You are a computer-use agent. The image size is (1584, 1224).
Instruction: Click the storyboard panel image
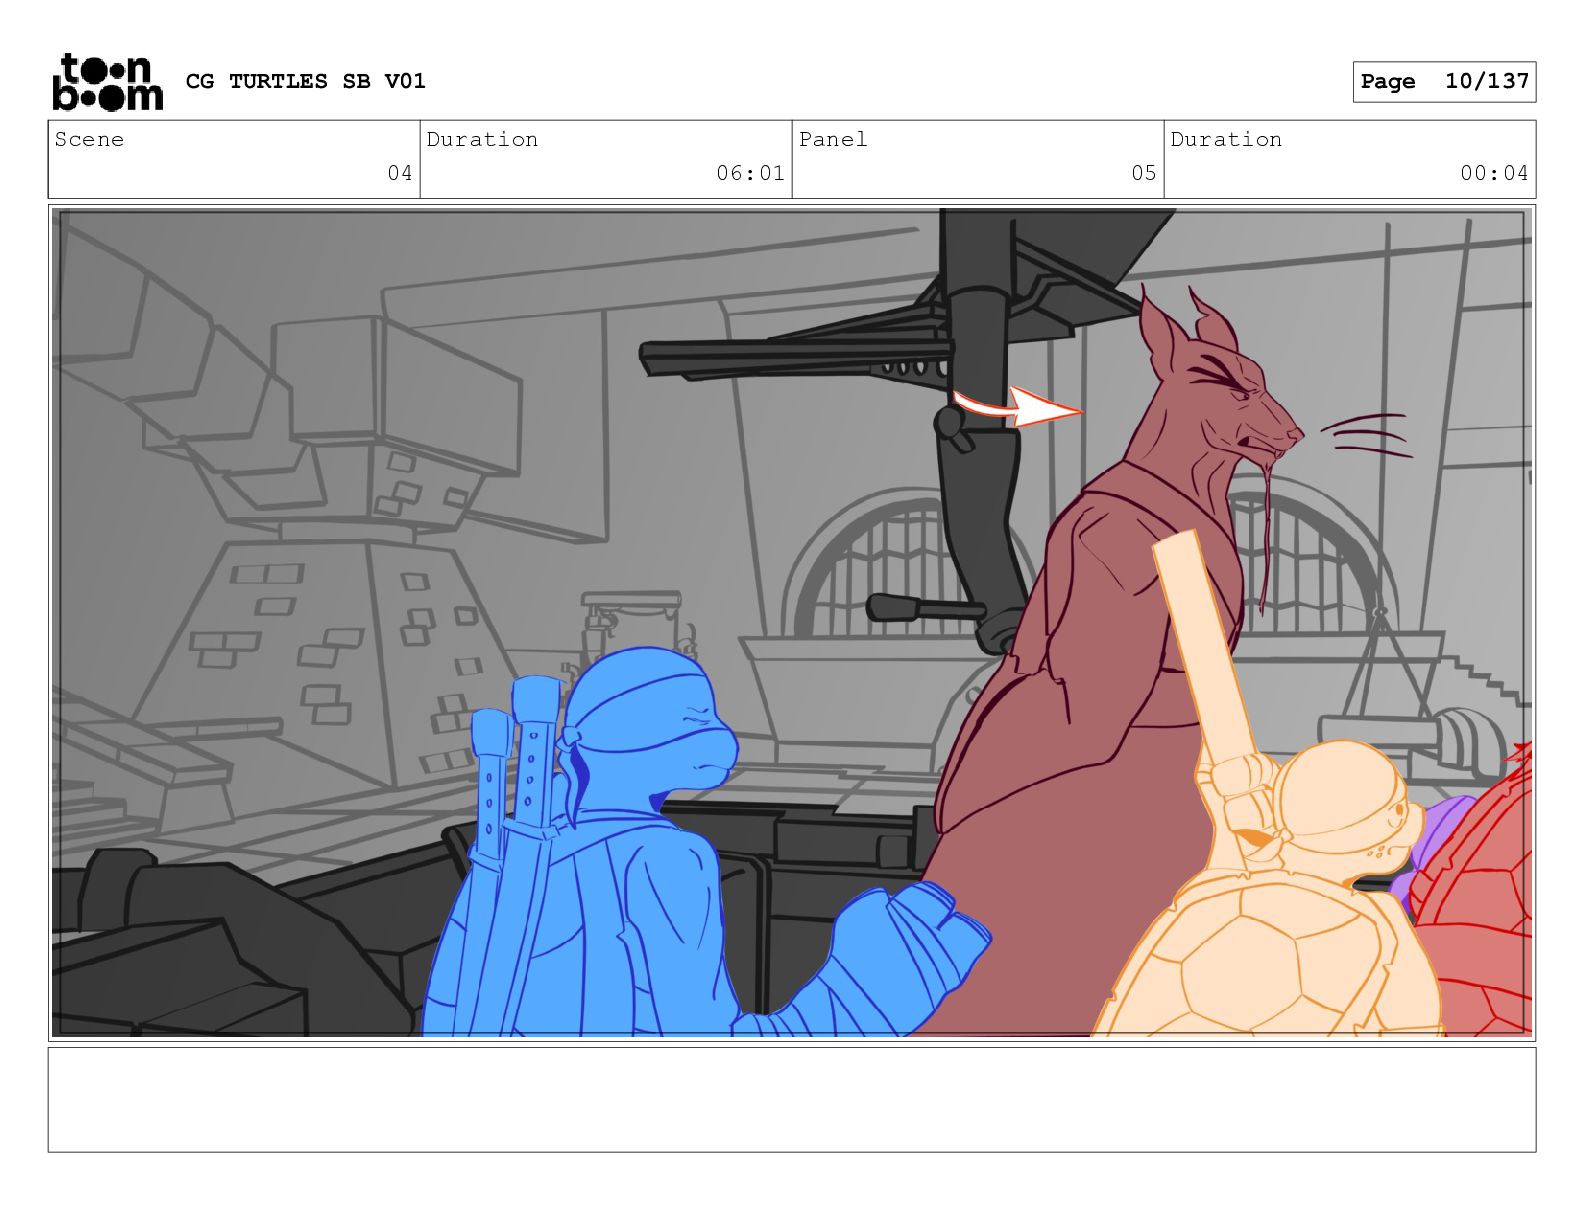(792, 623)
